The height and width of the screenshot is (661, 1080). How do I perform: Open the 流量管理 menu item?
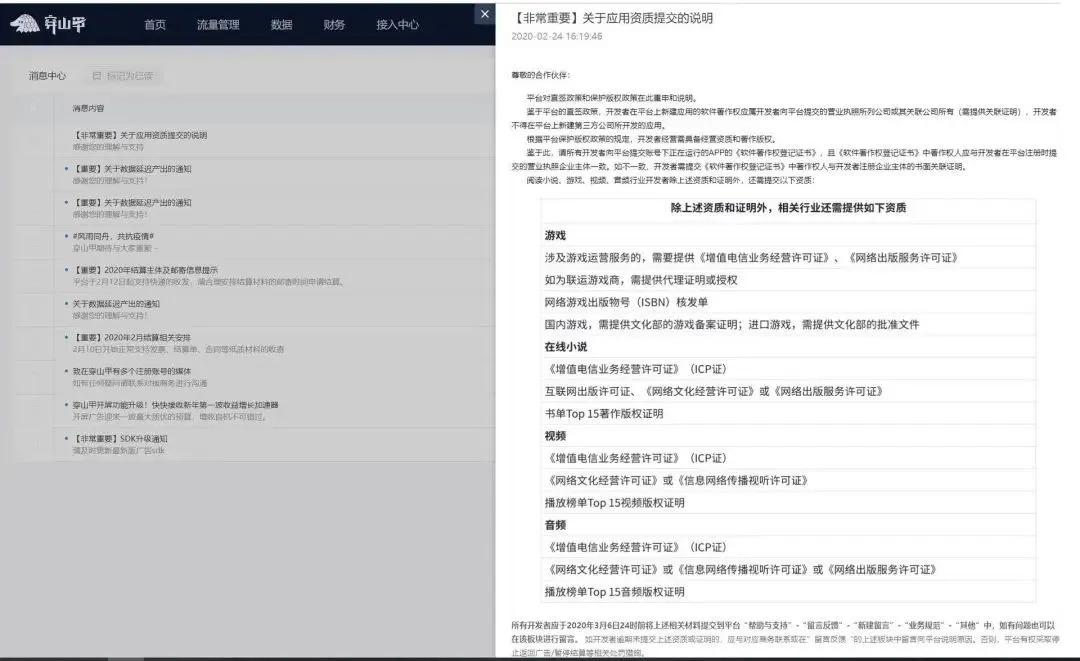(220, 23)
